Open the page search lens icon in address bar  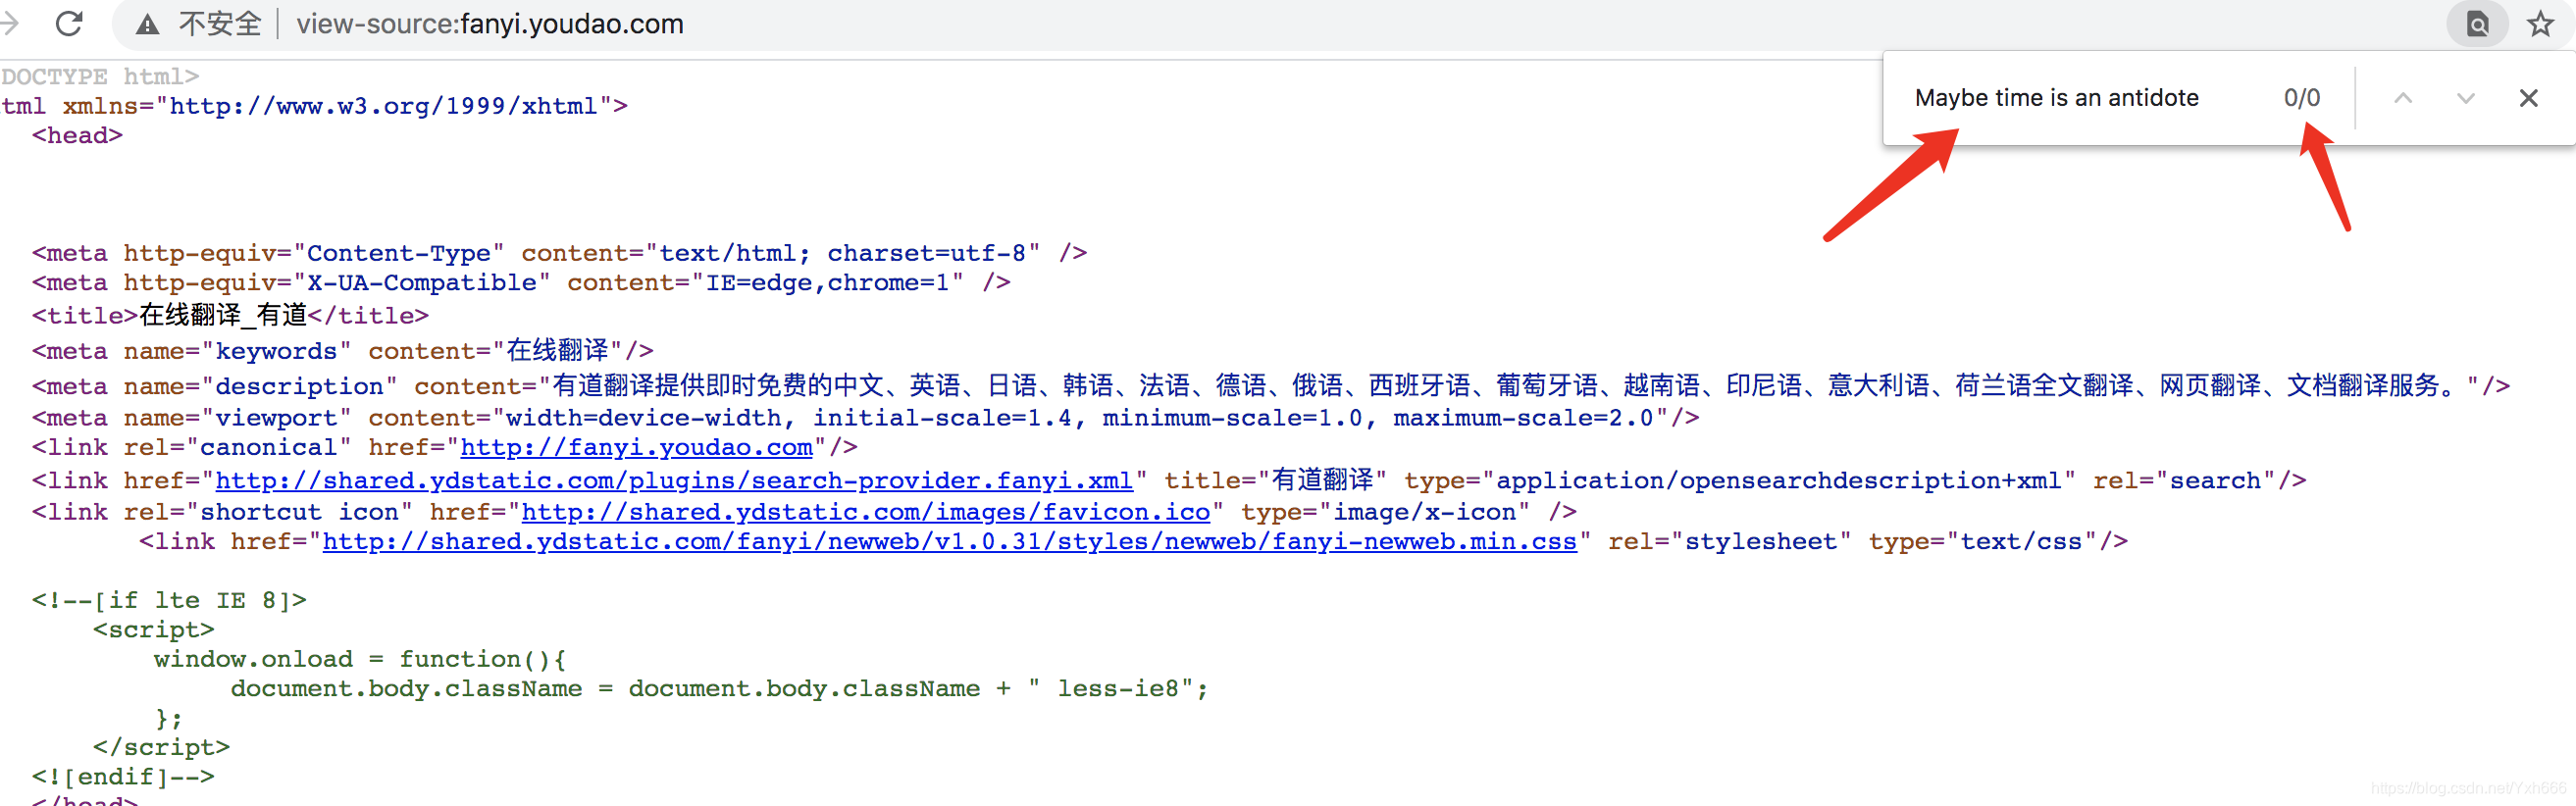click(2478, 23)
